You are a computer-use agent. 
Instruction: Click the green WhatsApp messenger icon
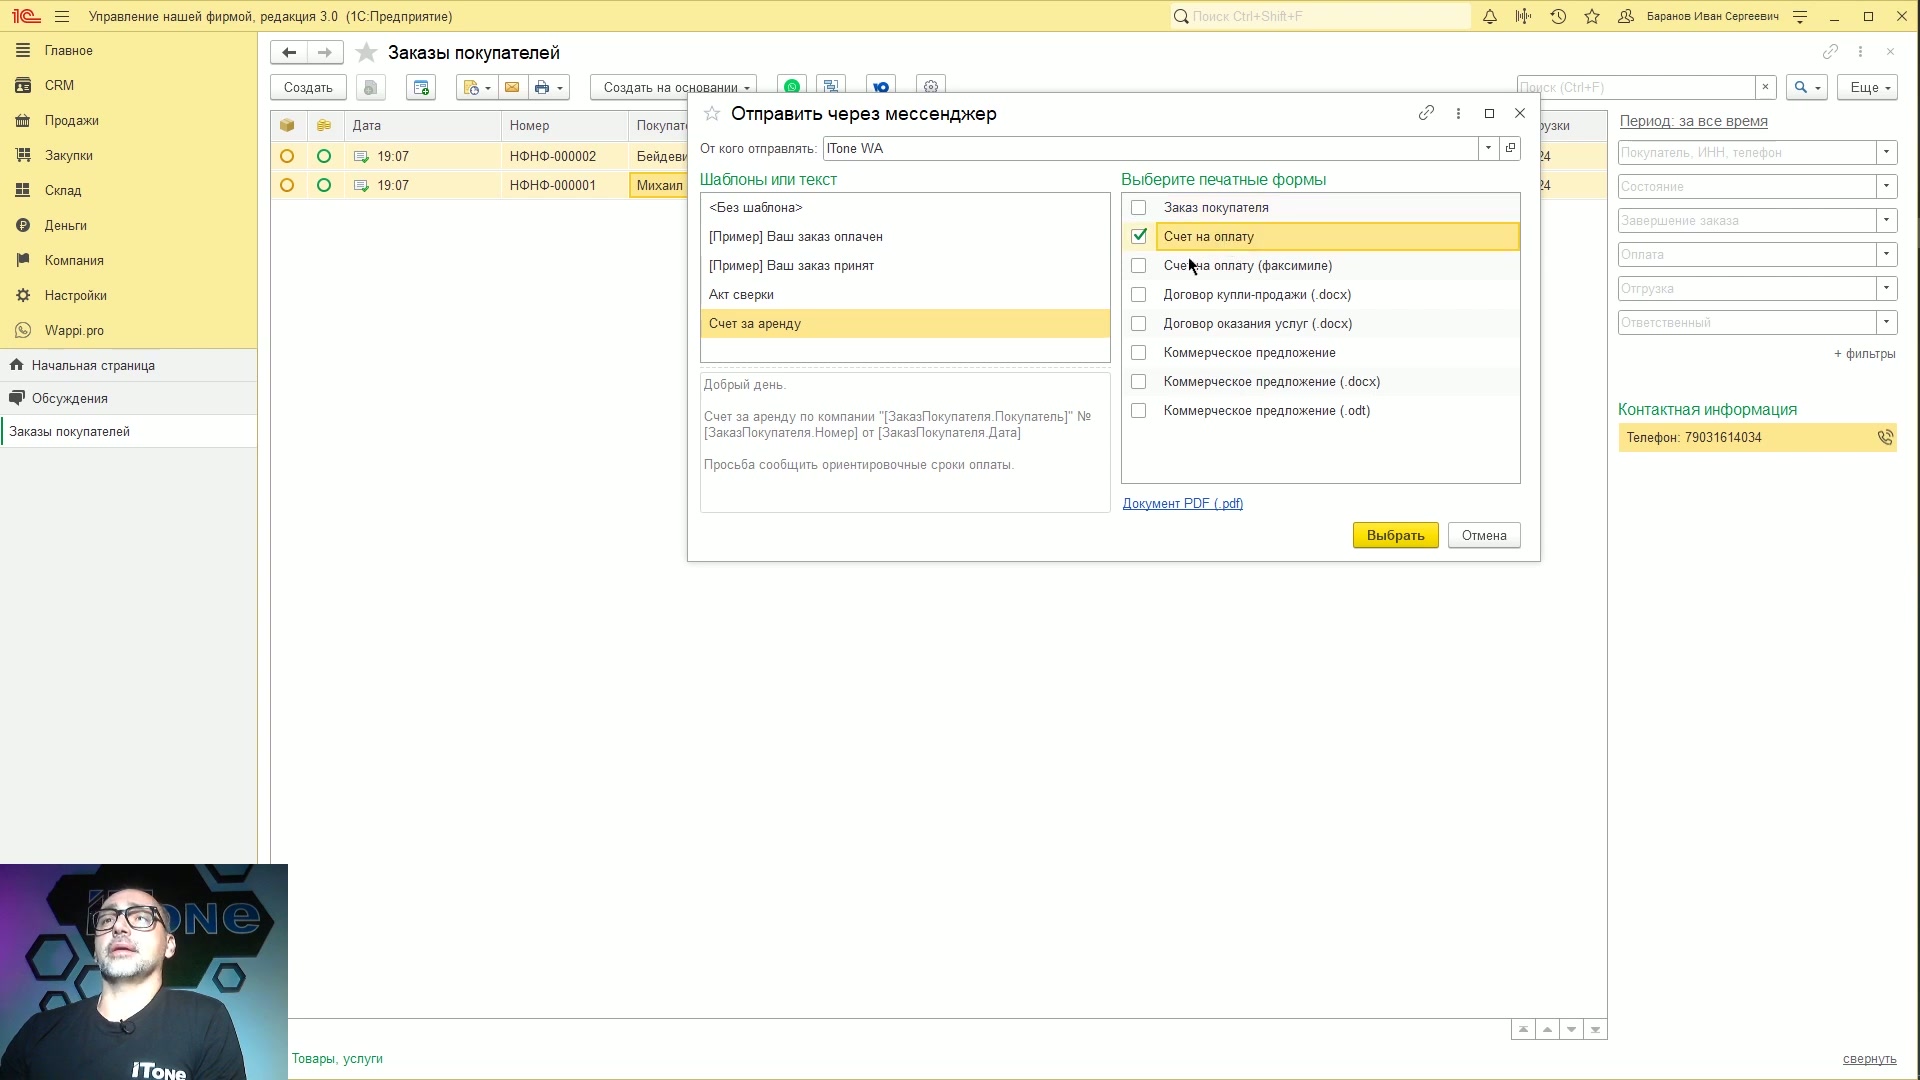792,87
